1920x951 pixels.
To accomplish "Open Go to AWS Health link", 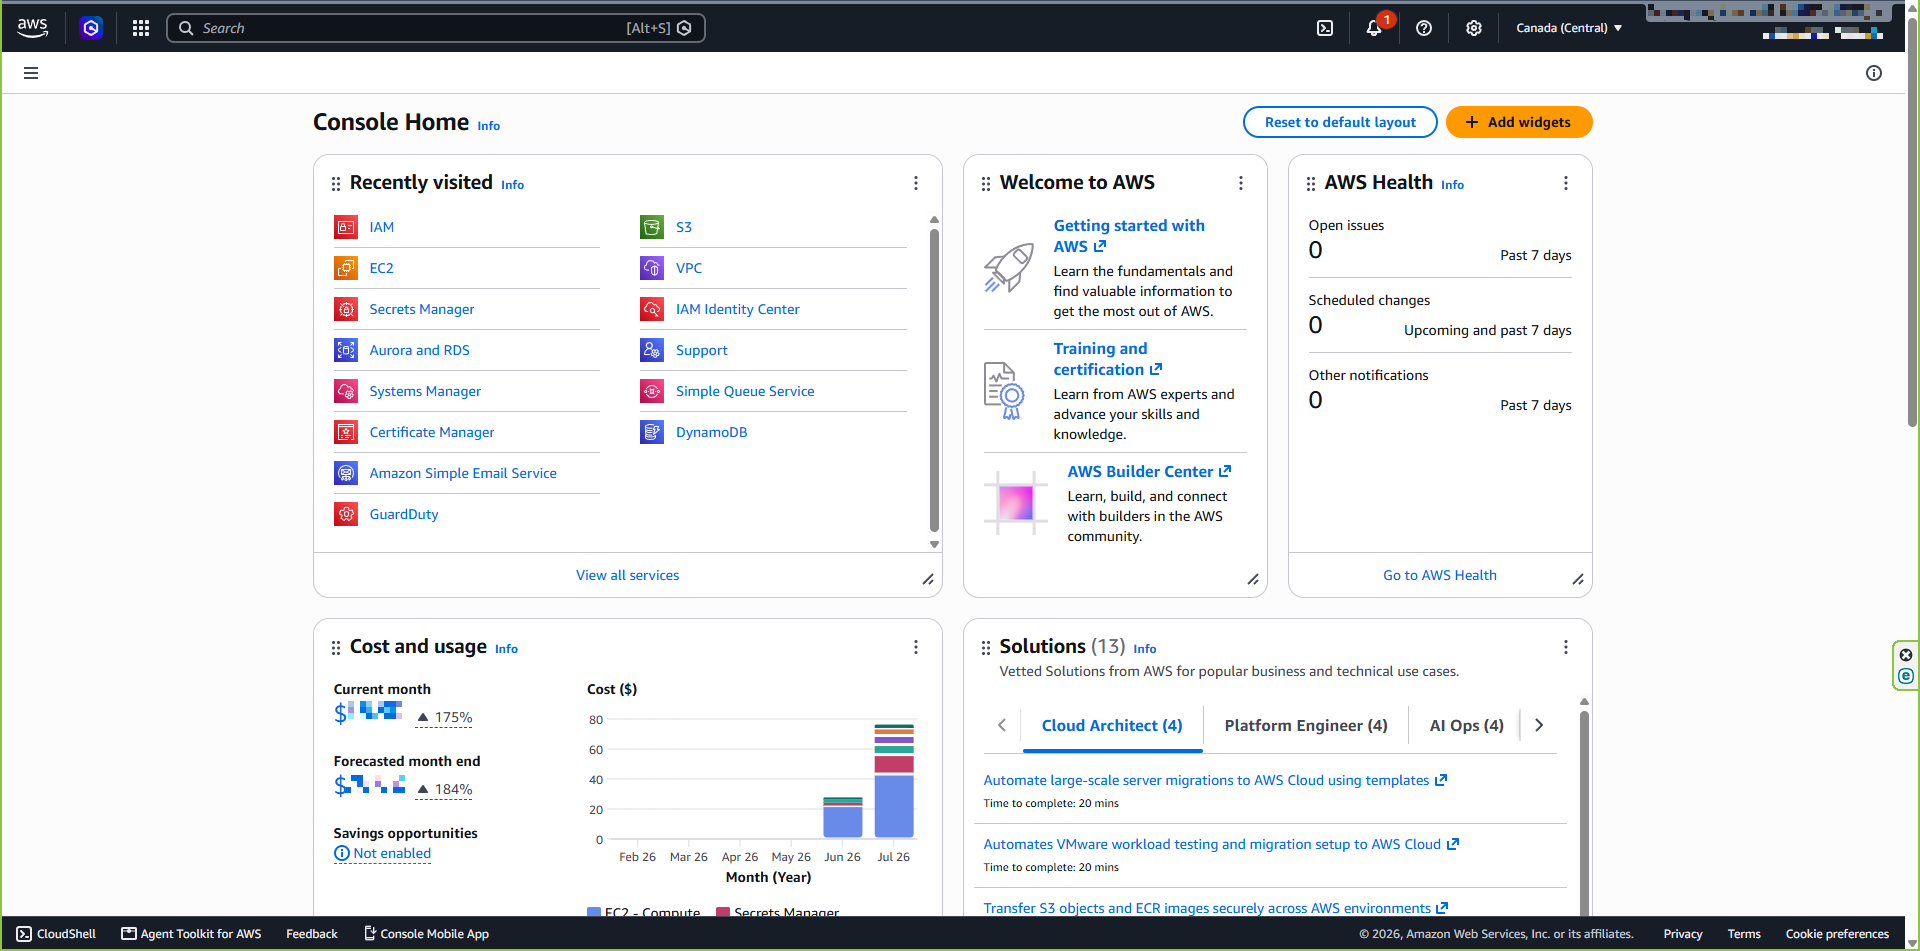I will [1440, 575].
